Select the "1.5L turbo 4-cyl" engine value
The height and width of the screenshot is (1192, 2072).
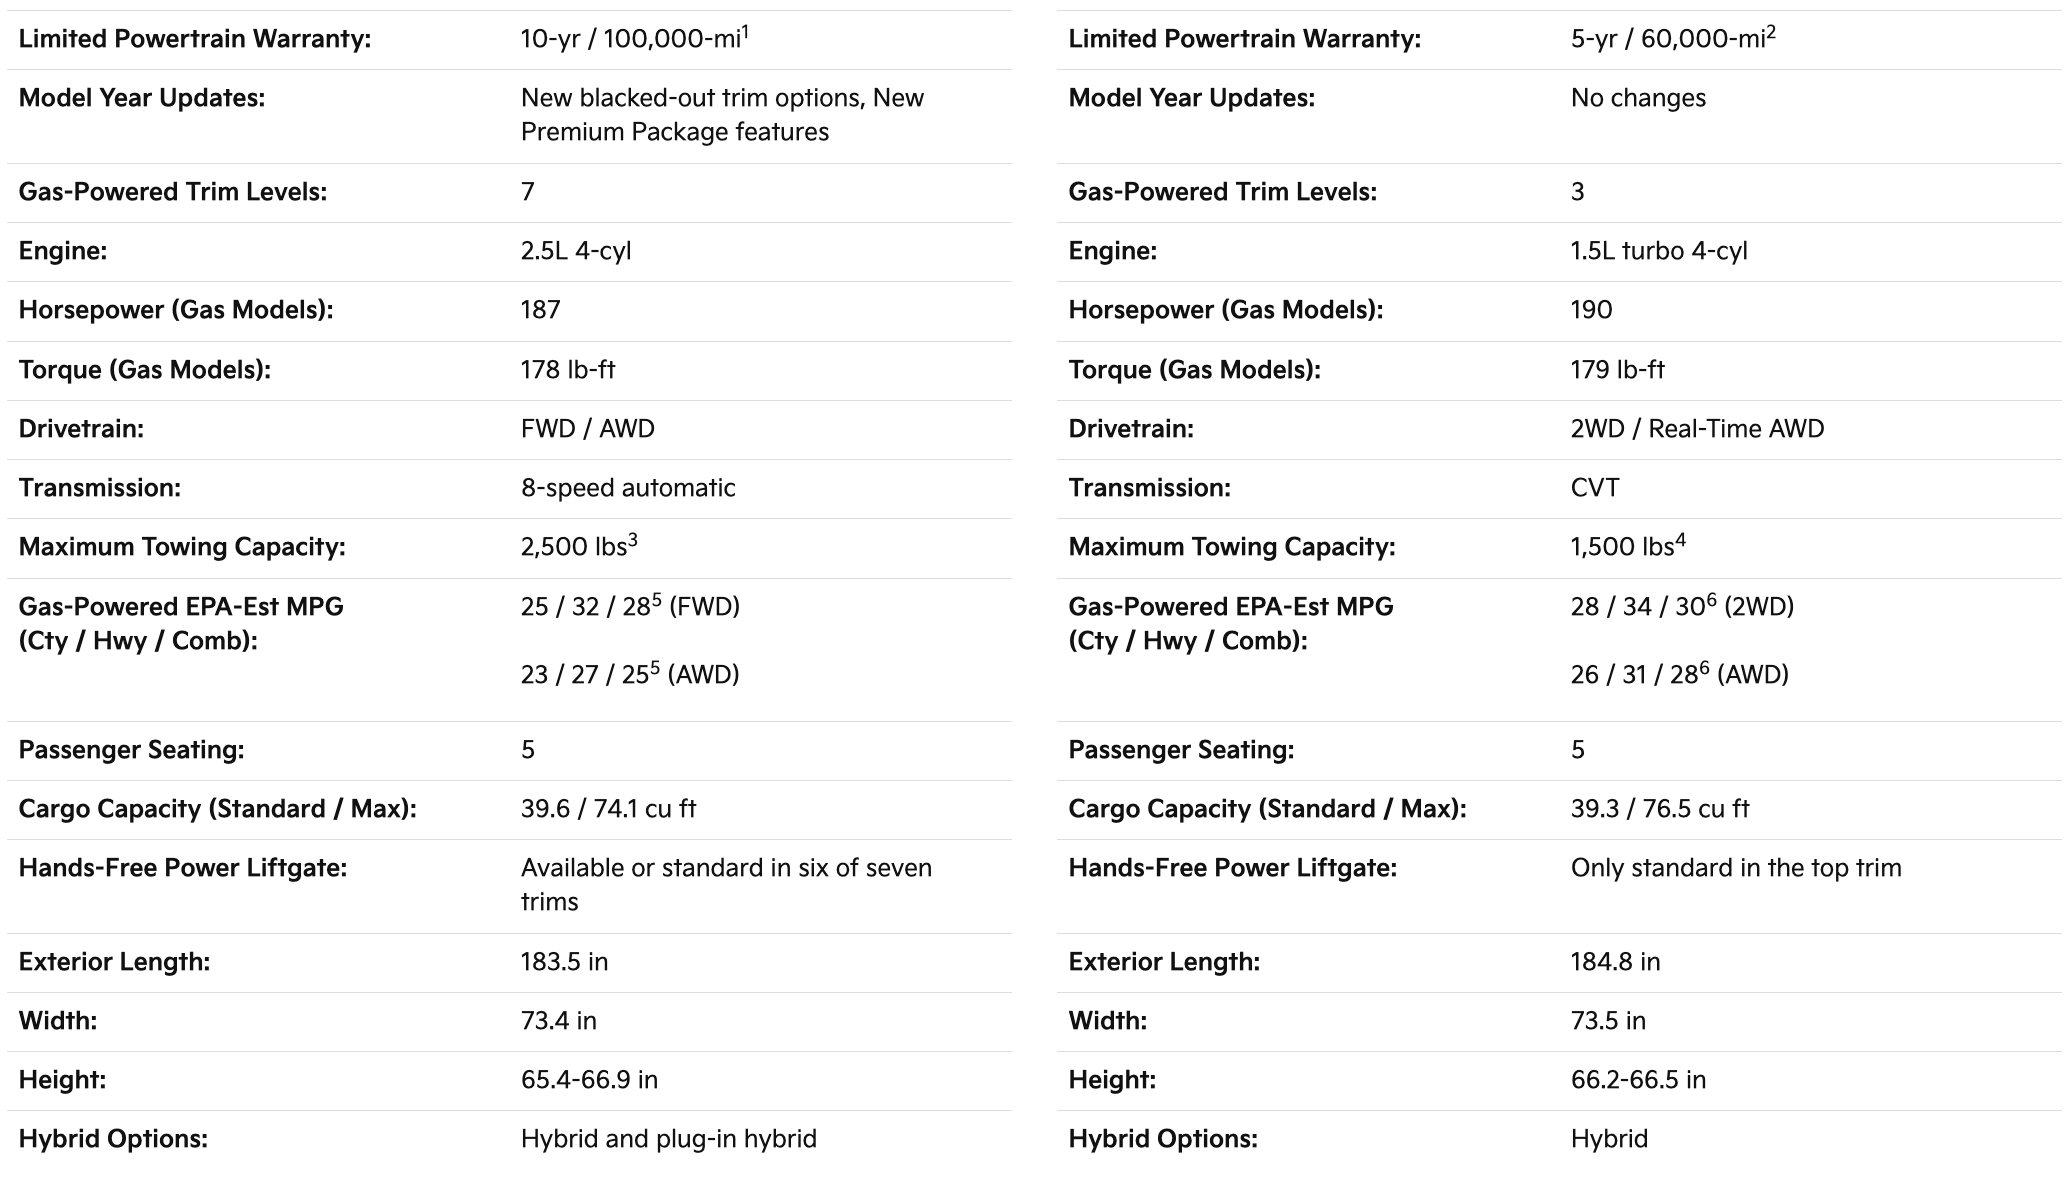pyautogui.click(x=1659, y=251)
